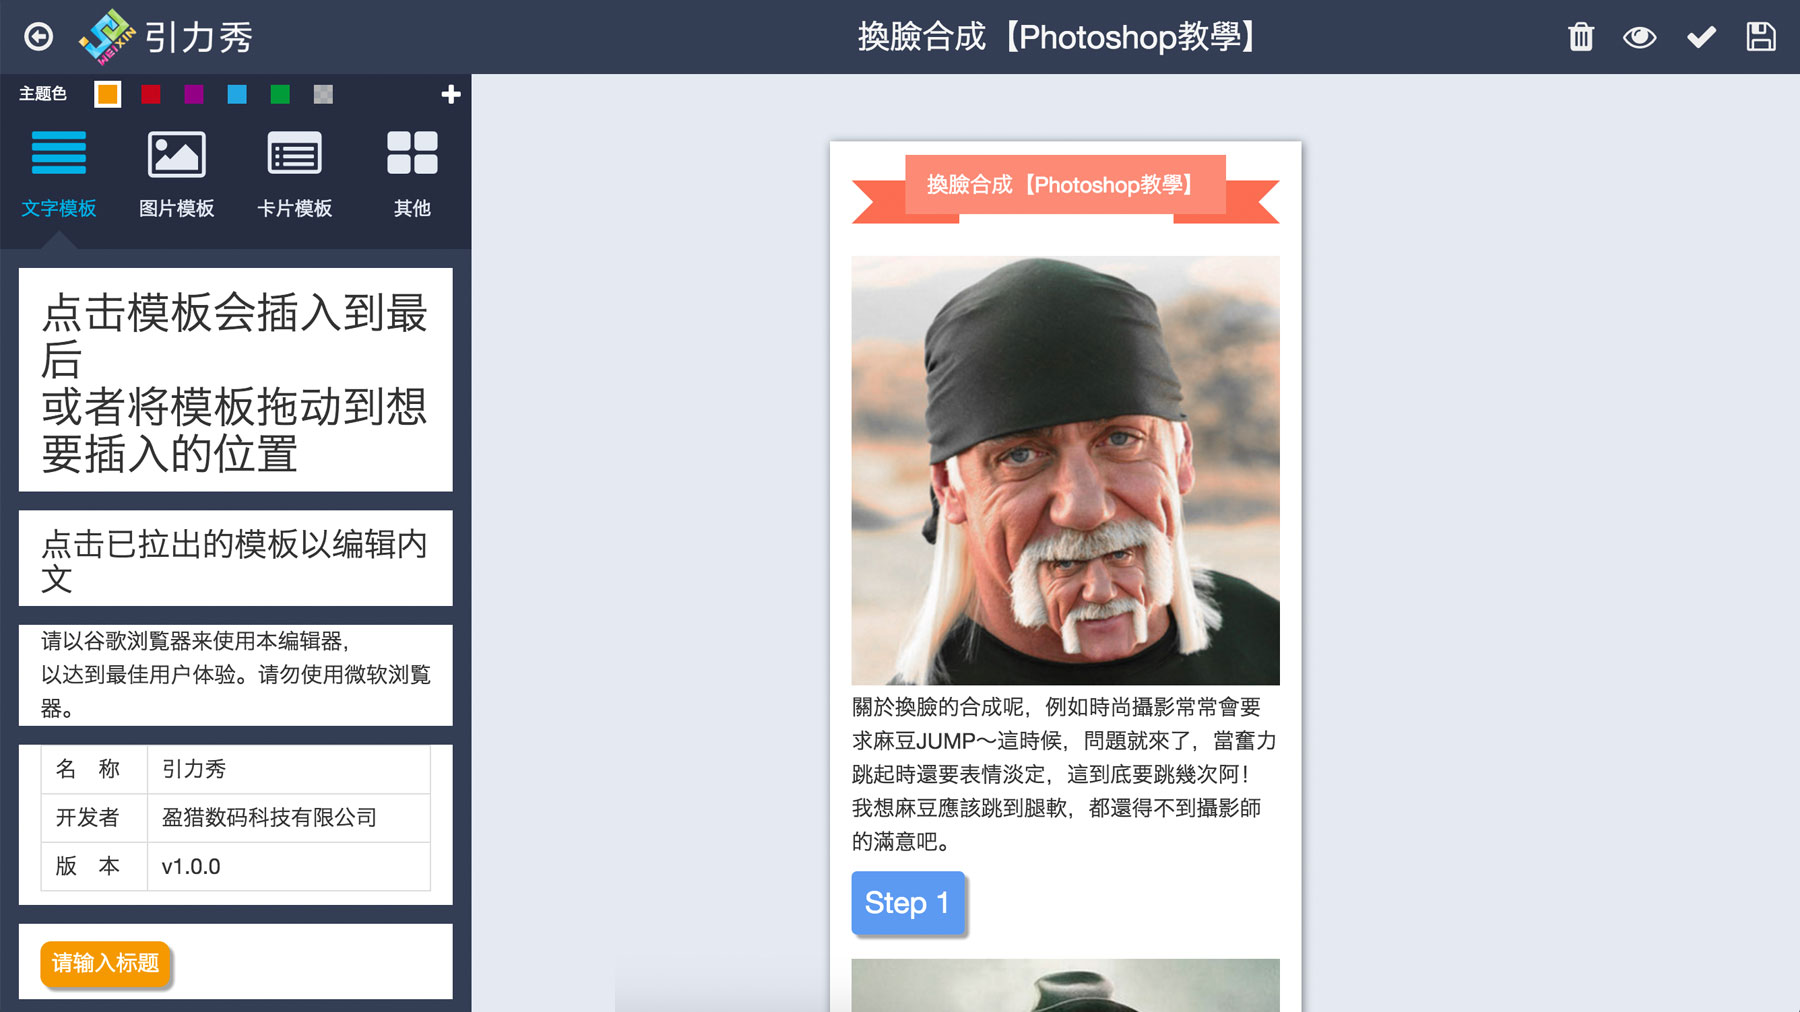
Task: Choose the purple theme color swatch
Action: point(193,94)
